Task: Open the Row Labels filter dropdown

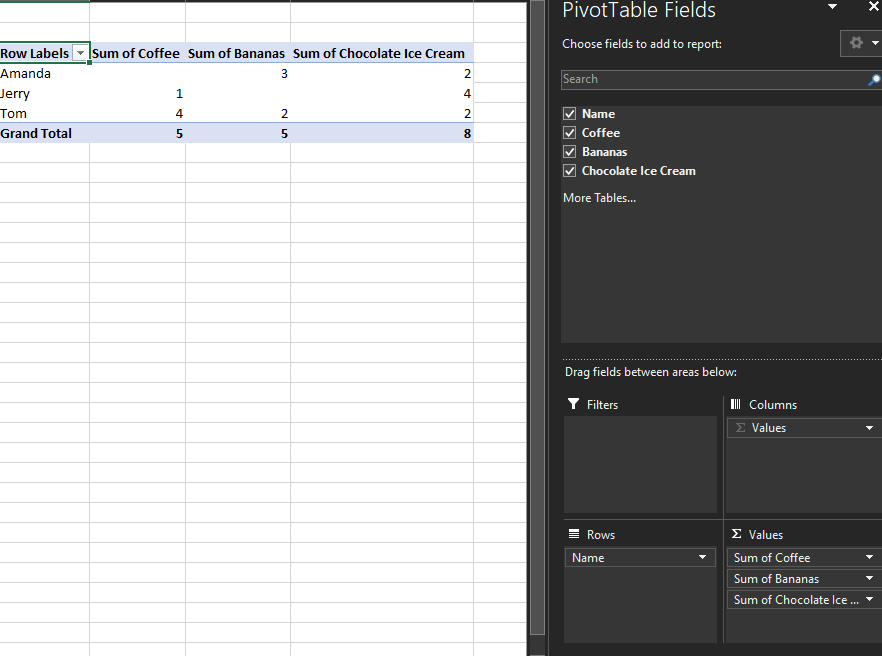Action: [80, 53]
